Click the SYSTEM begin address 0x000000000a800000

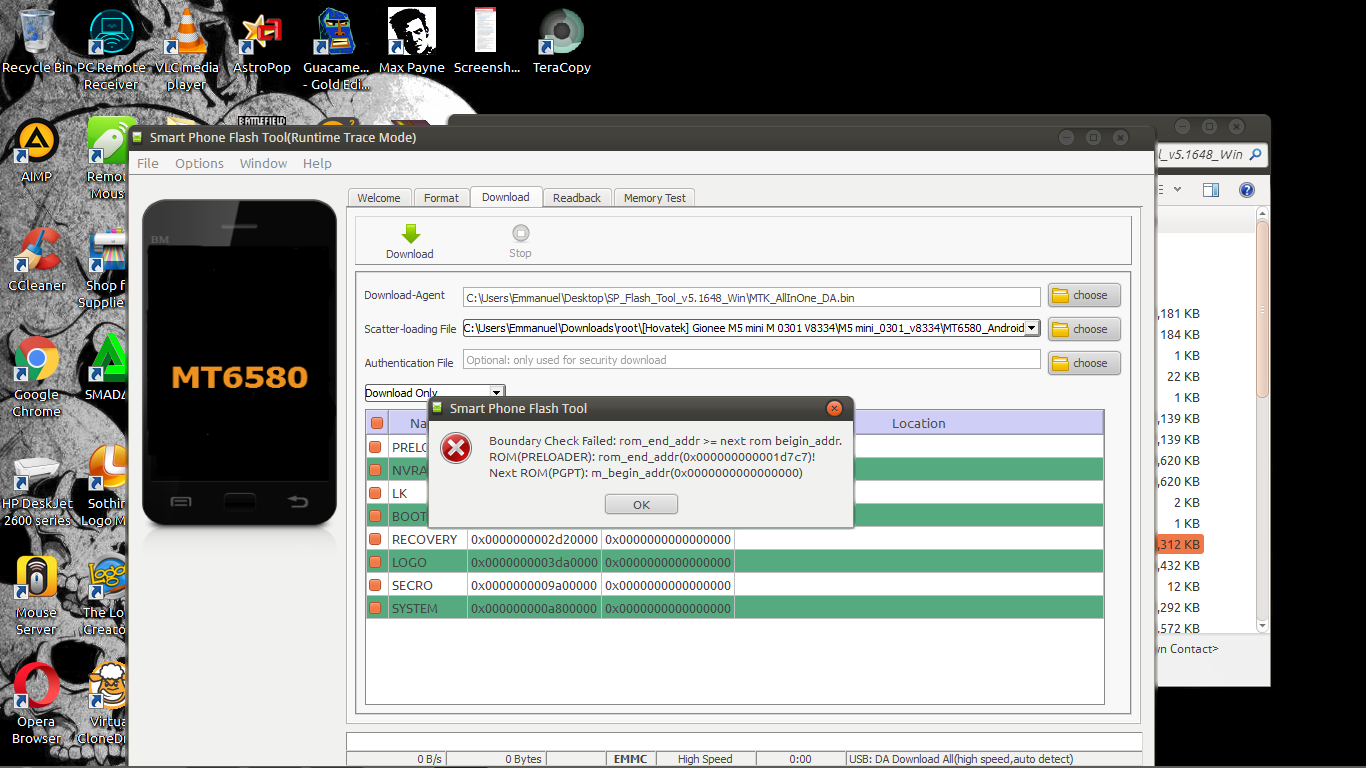coord(534,608)
